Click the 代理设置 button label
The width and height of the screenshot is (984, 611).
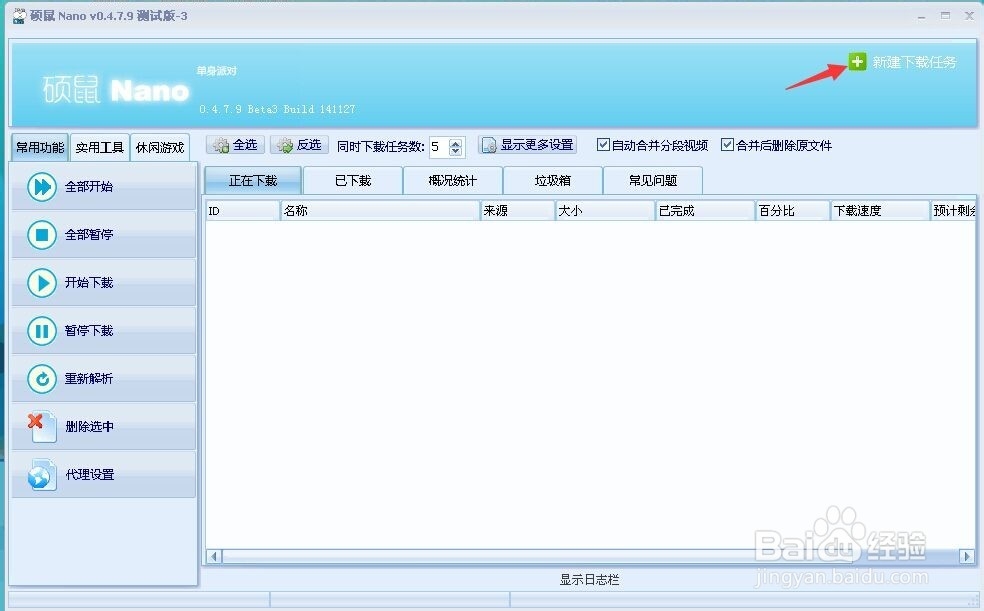click(x=90, y=475)
